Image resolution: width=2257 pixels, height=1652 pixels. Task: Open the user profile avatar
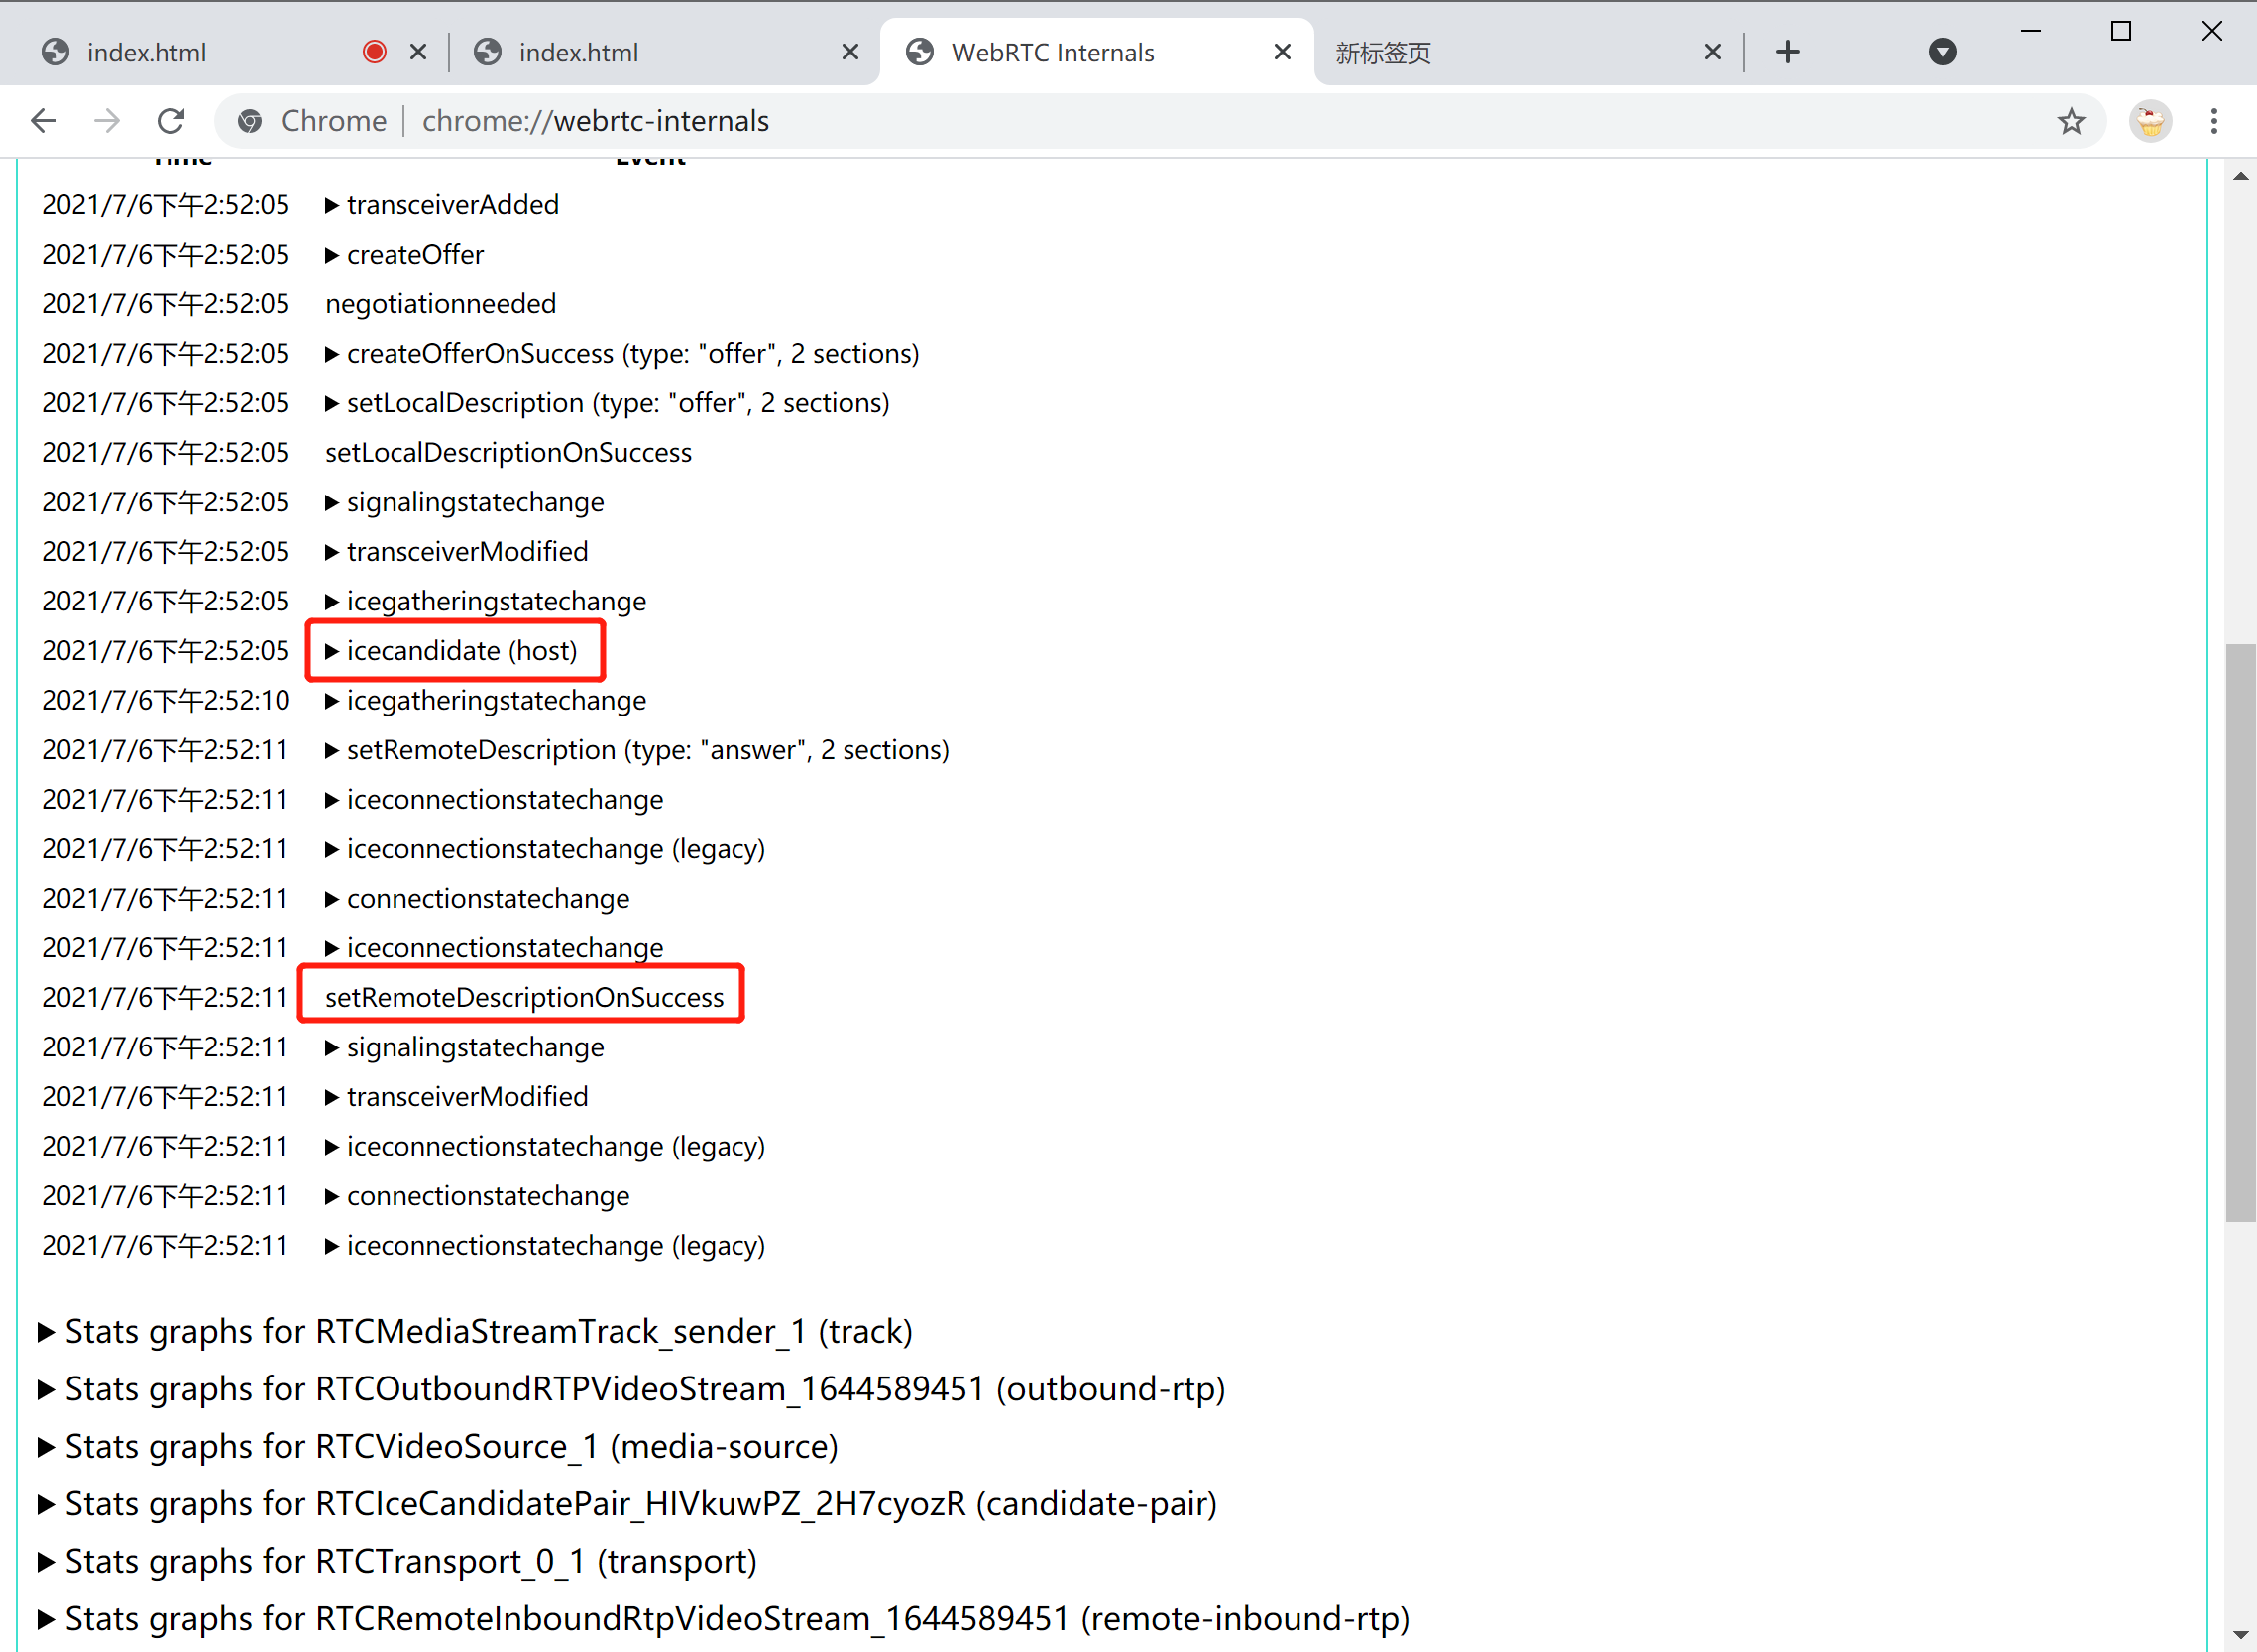(2149, 121)
